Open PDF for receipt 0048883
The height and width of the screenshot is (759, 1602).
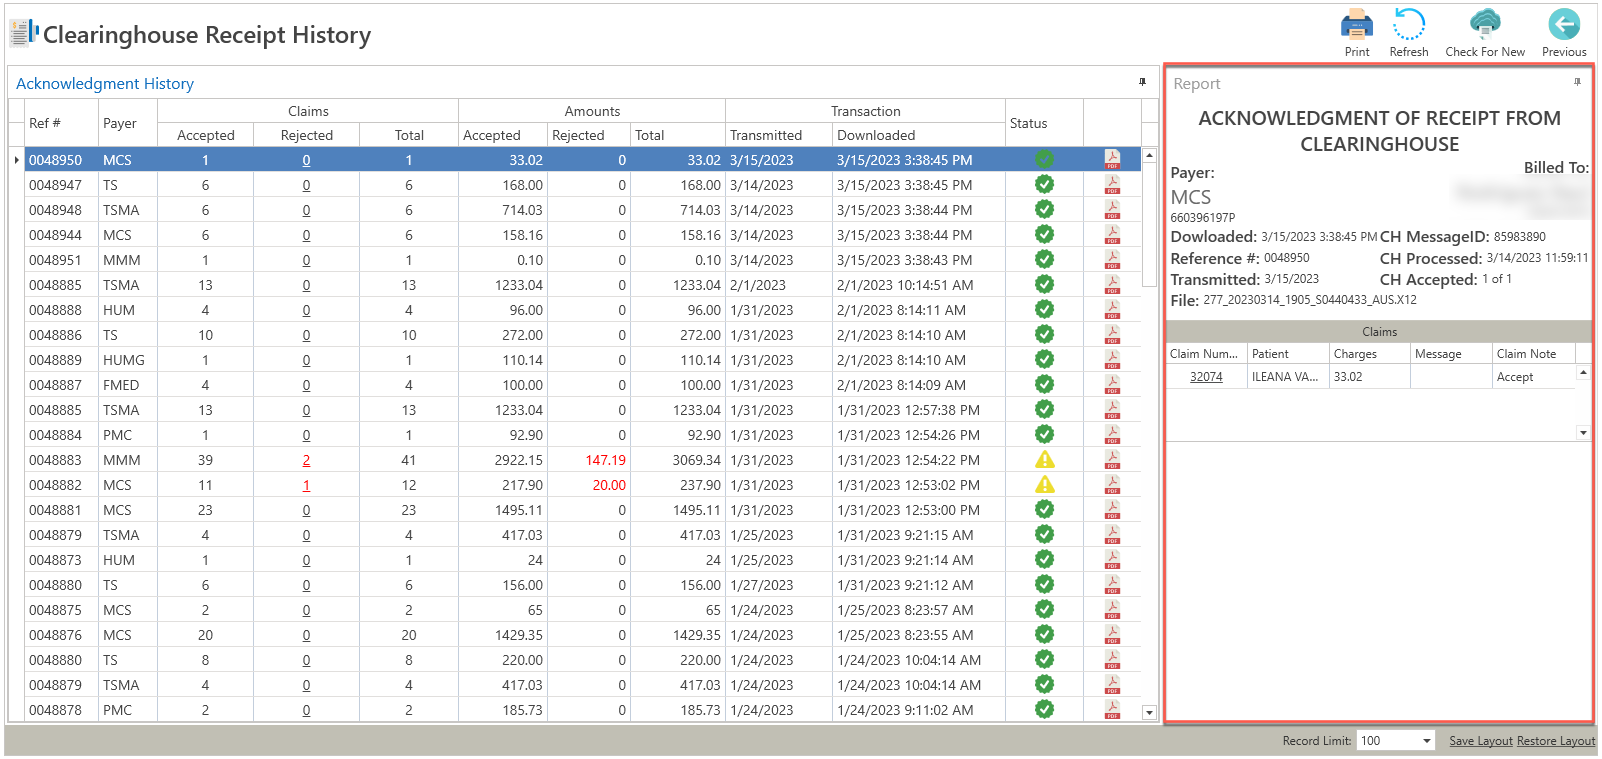pyautogui.click(x=1112, y=459)
